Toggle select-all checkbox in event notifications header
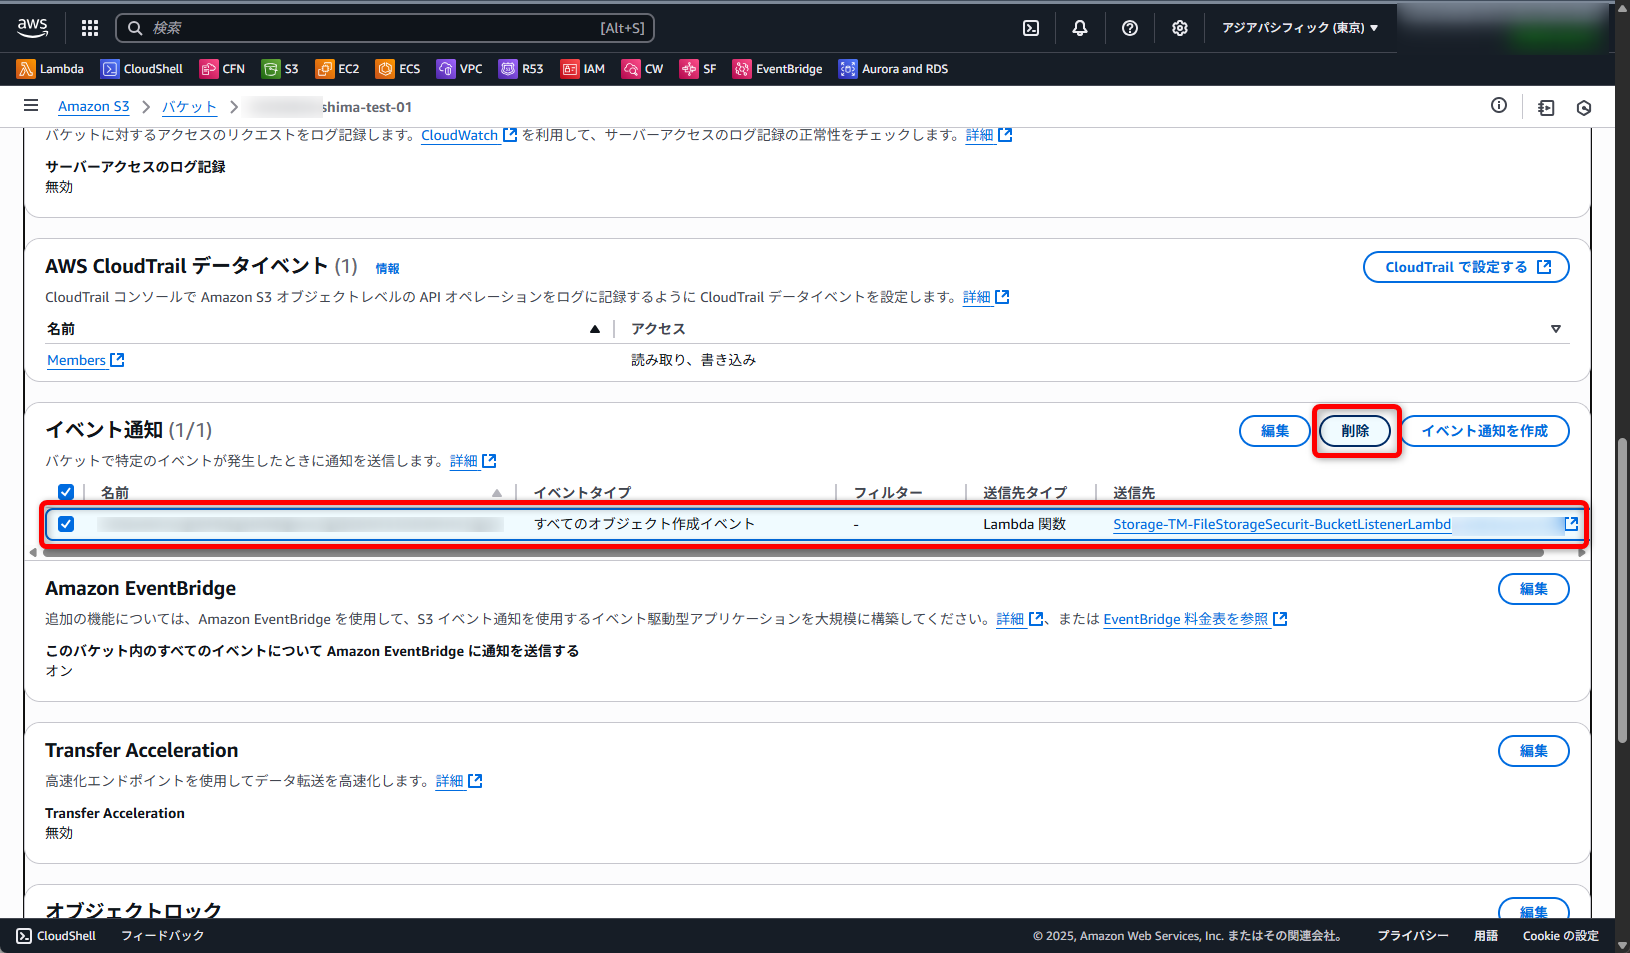The height and width of the screenshot is (953, 1630). pos(66,492)
